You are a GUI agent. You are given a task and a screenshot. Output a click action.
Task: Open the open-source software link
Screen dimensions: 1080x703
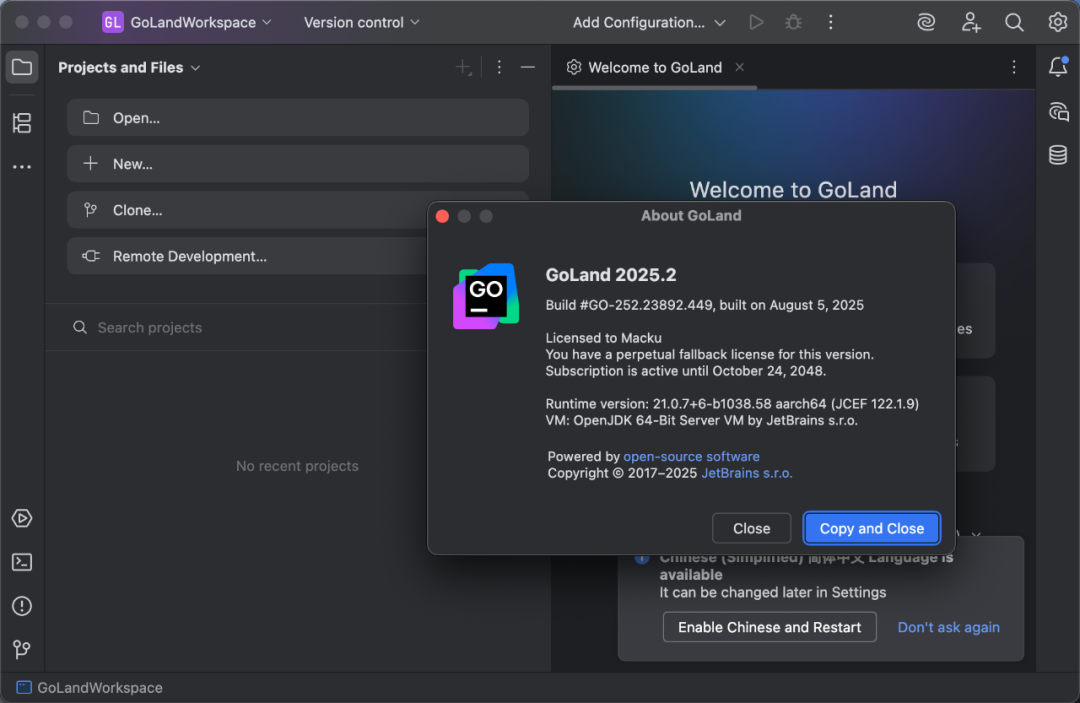tap(692, 457)
